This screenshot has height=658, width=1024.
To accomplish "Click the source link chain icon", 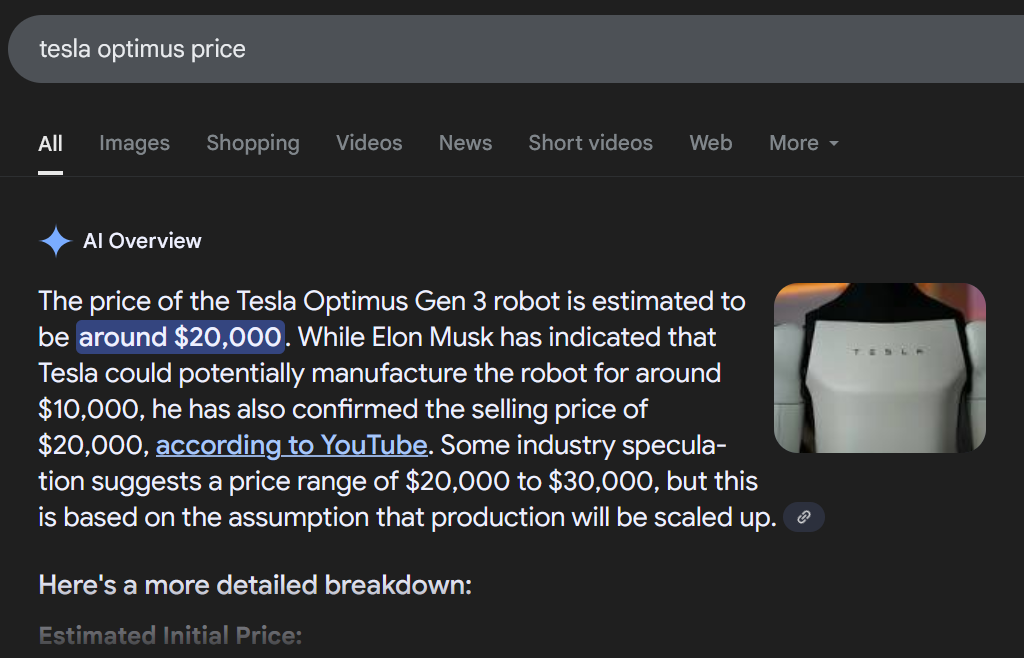I will coord(804,517).
